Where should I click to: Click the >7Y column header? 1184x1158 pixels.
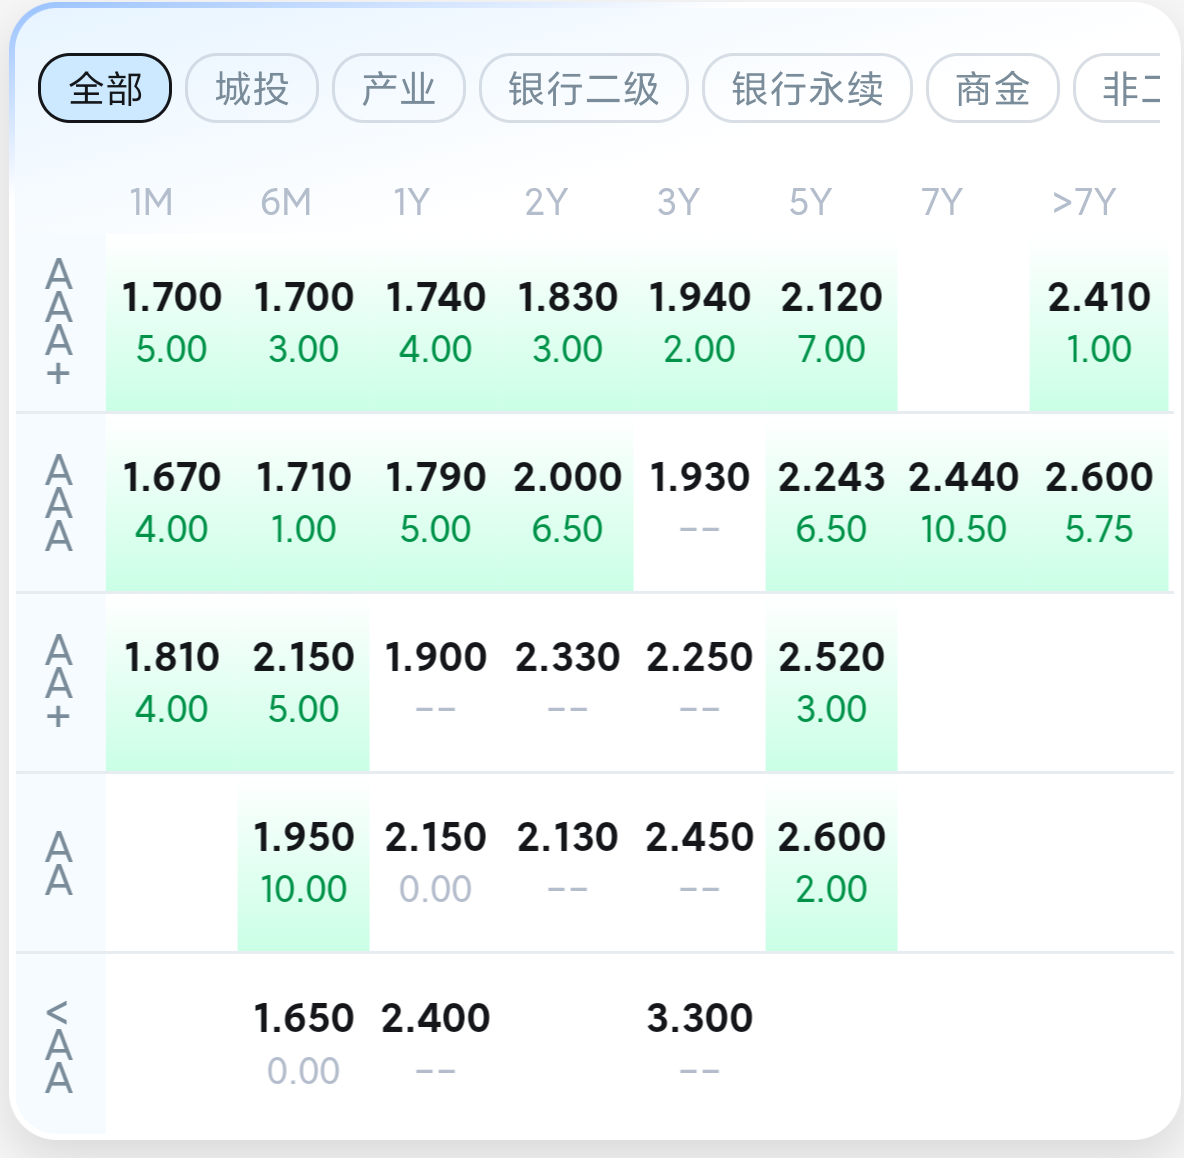click(x=1084, y=203)
